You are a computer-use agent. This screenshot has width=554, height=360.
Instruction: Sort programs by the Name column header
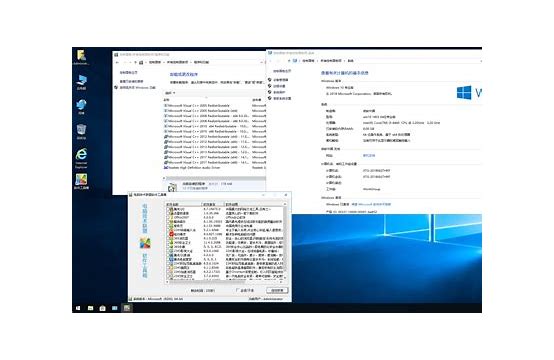[166, 100]
